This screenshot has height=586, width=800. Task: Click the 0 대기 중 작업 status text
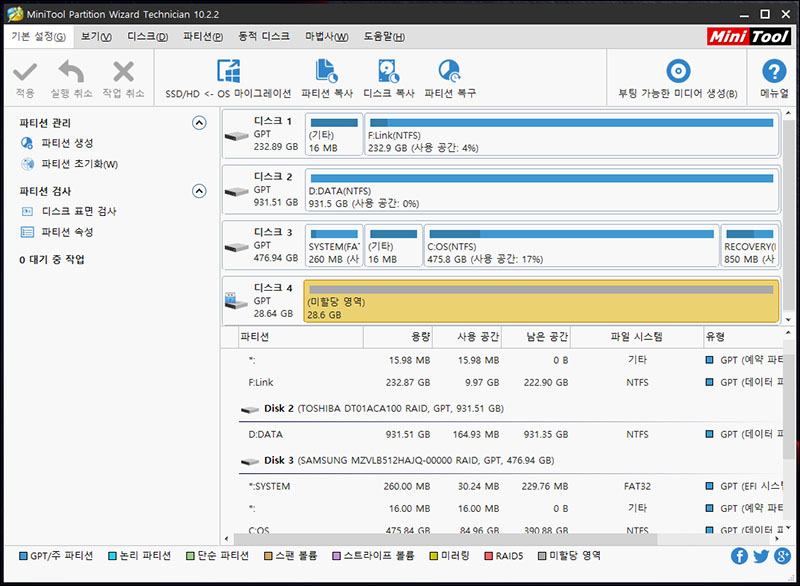(52, 260)
